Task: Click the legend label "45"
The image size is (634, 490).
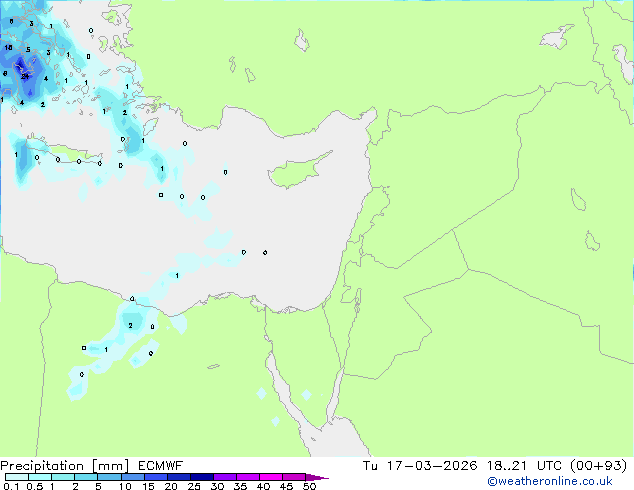Action: click(286, 486)
